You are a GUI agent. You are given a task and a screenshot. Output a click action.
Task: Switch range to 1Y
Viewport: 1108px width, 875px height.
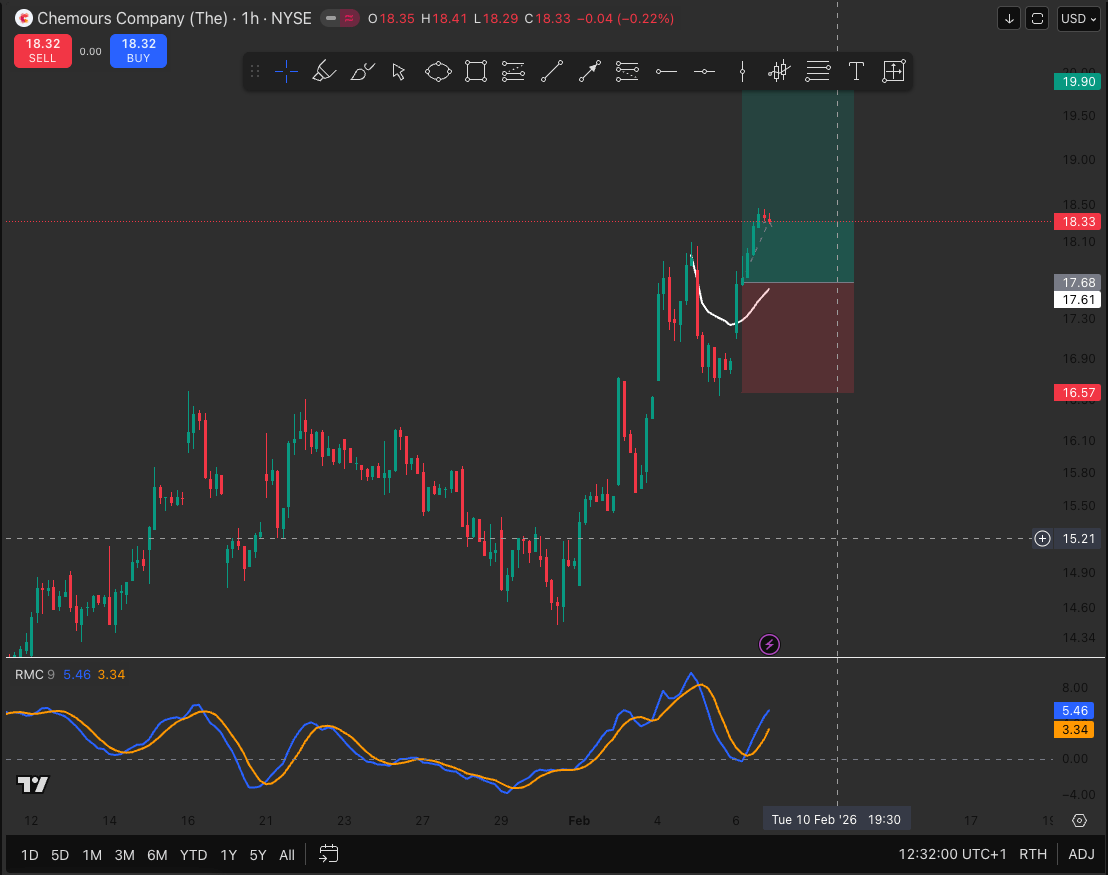point(228,855)
